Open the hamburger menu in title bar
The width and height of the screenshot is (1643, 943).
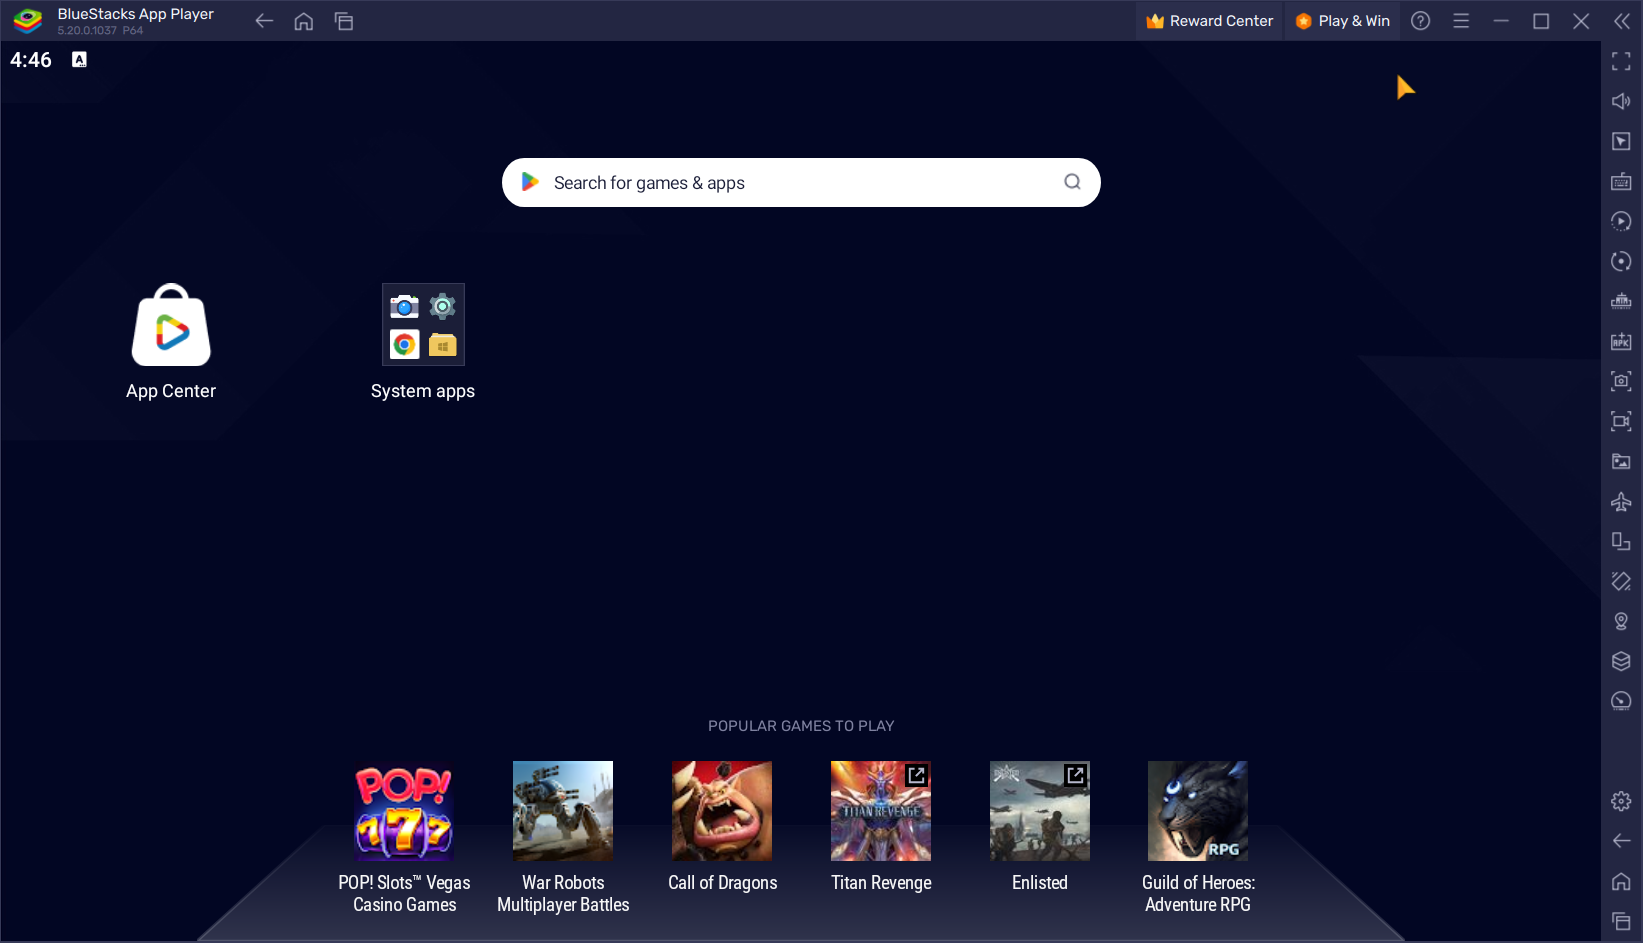pyautogui.click(x=1461, y=21)
